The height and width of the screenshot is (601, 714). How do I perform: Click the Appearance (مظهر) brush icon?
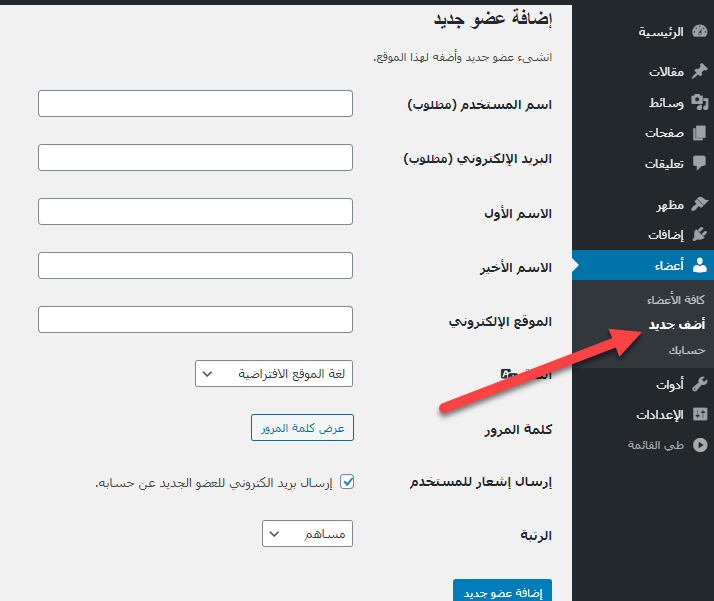click(699, 205)
